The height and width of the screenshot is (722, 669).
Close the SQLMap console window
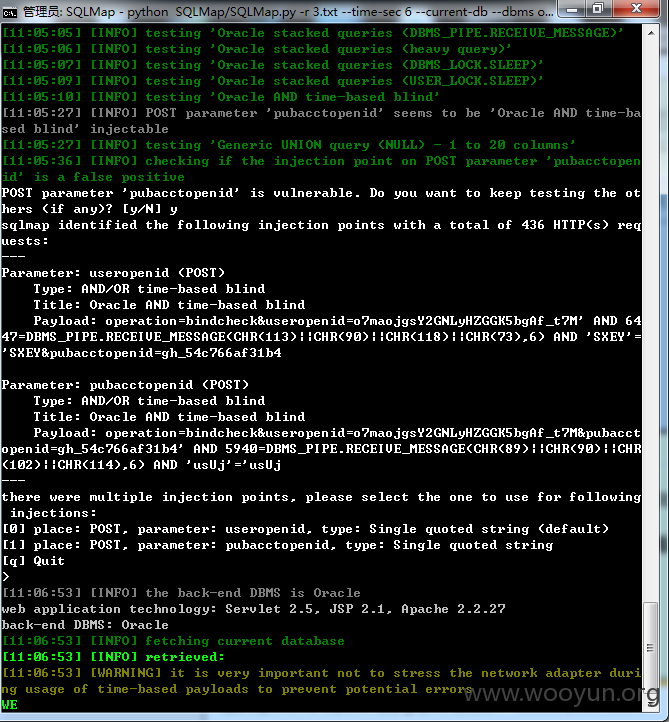point(637,9)
